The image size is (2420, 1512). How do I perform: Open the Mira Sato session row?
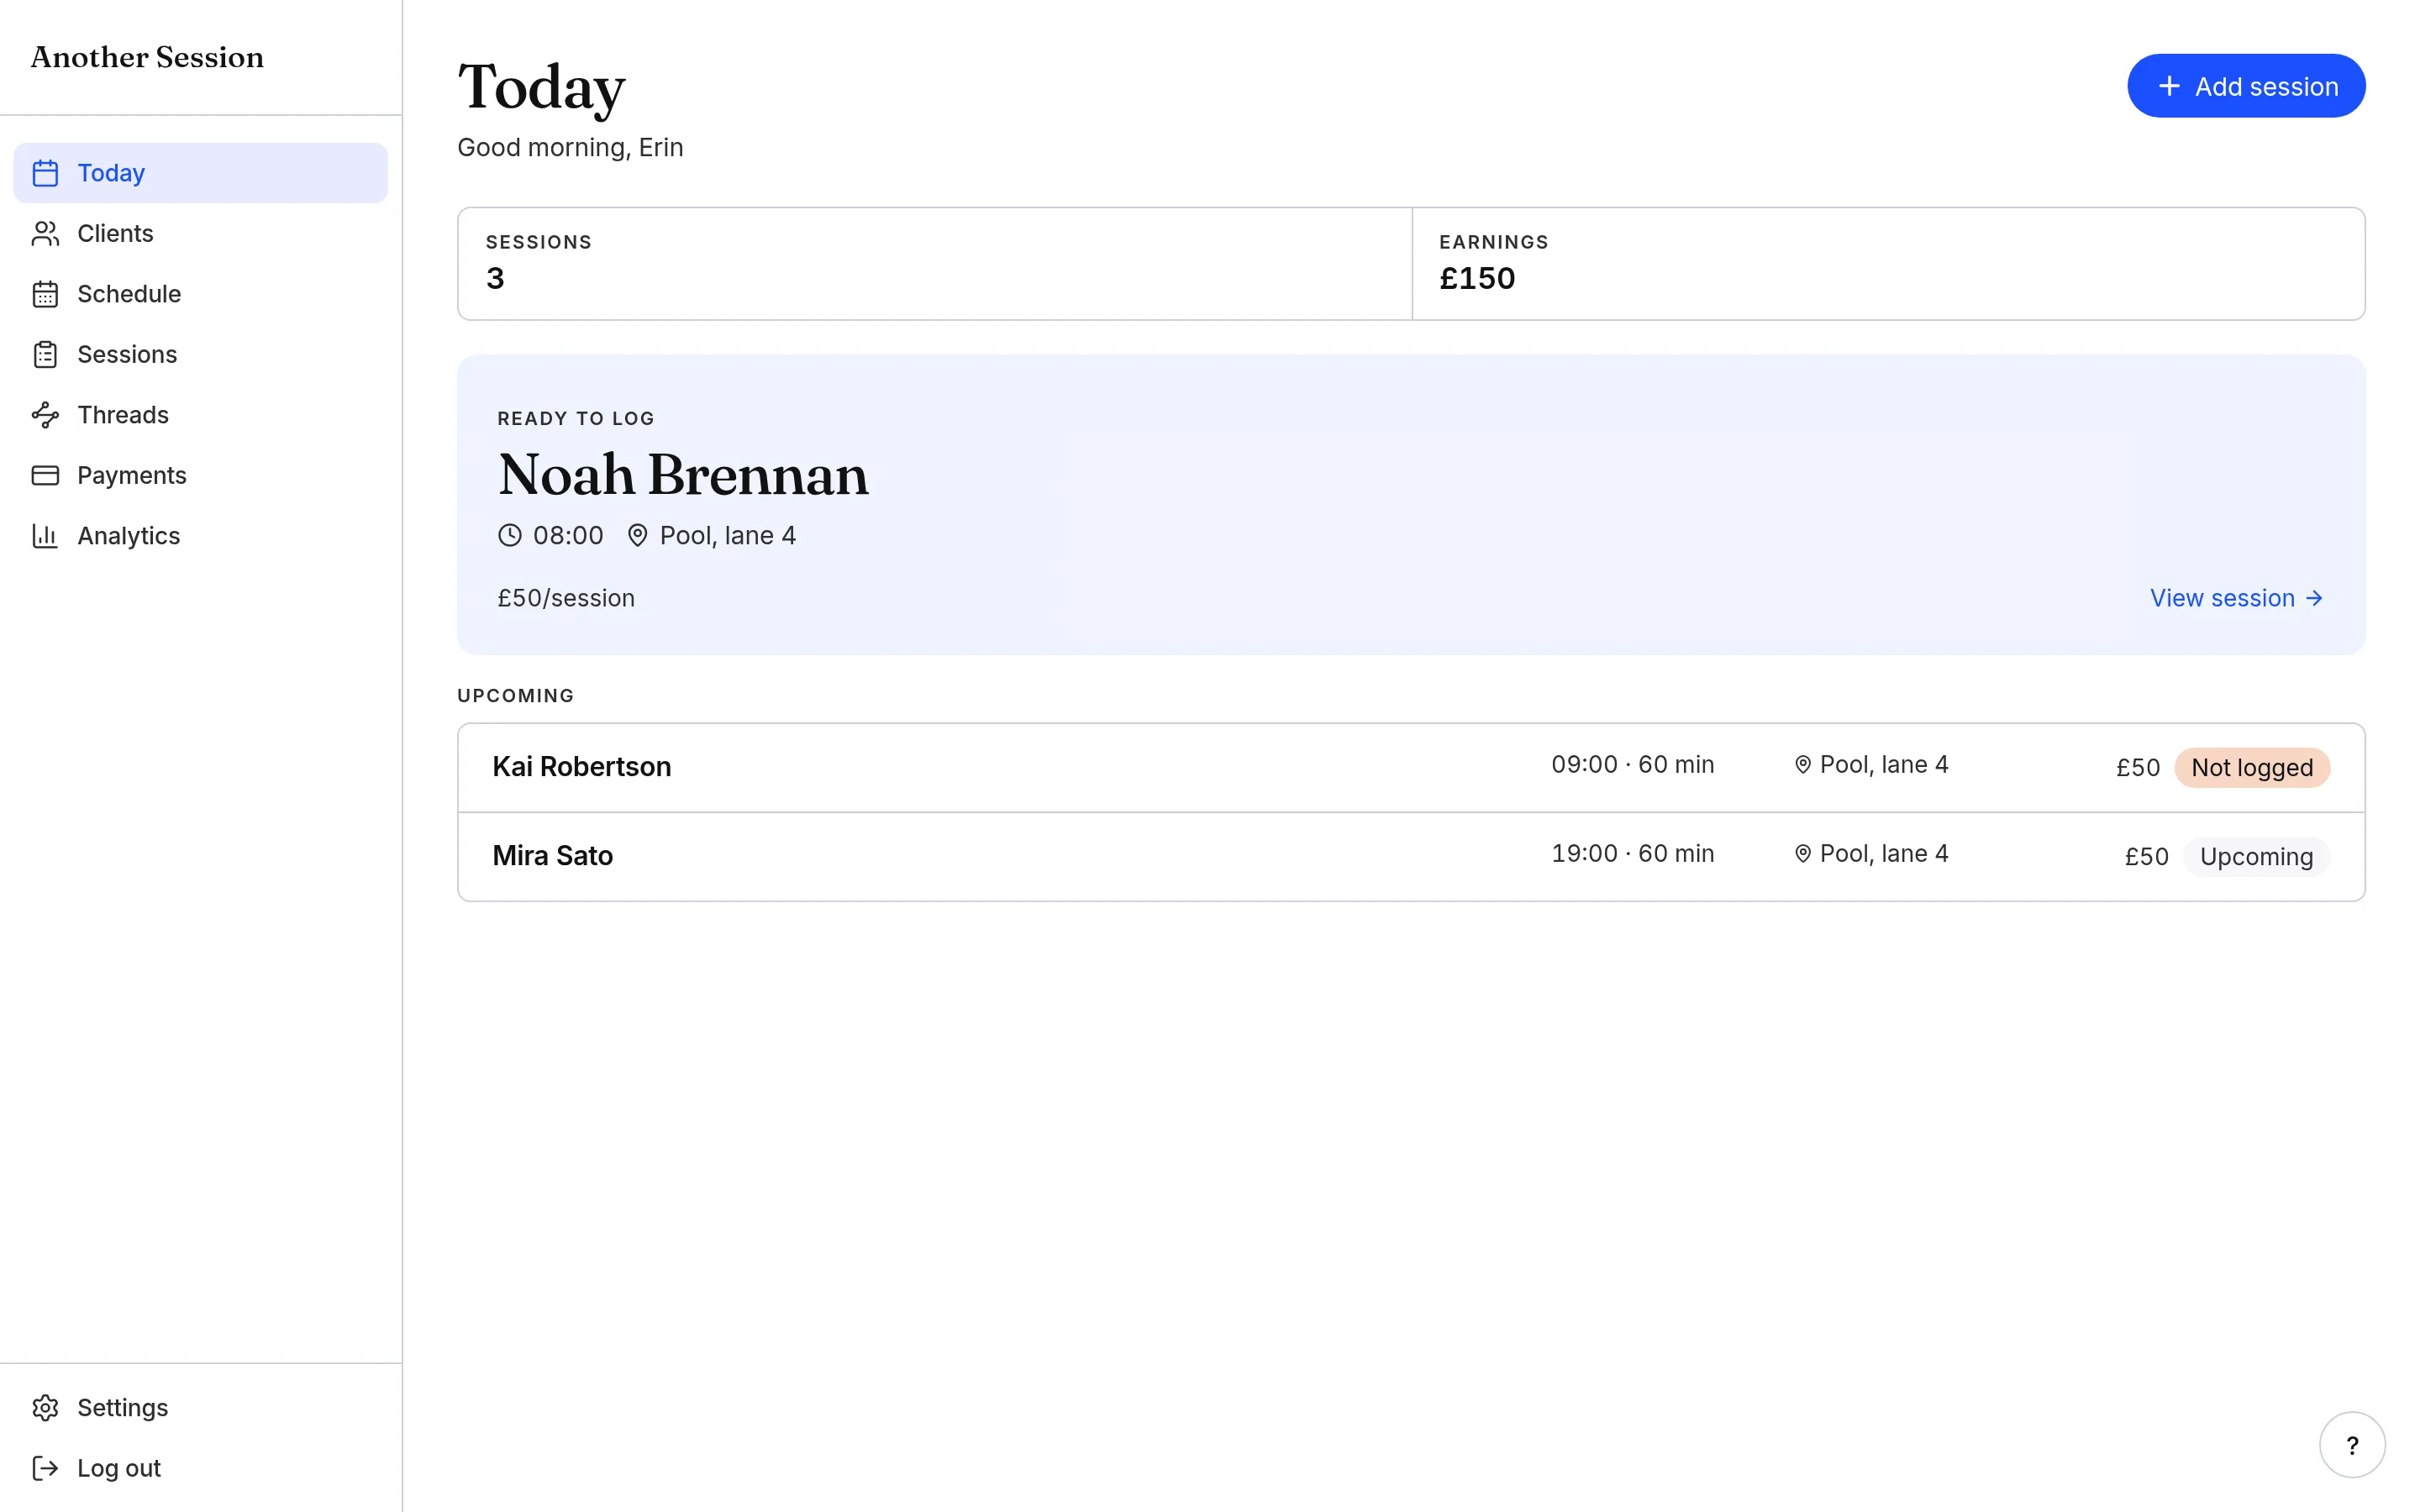click(x=1411, y=857)
